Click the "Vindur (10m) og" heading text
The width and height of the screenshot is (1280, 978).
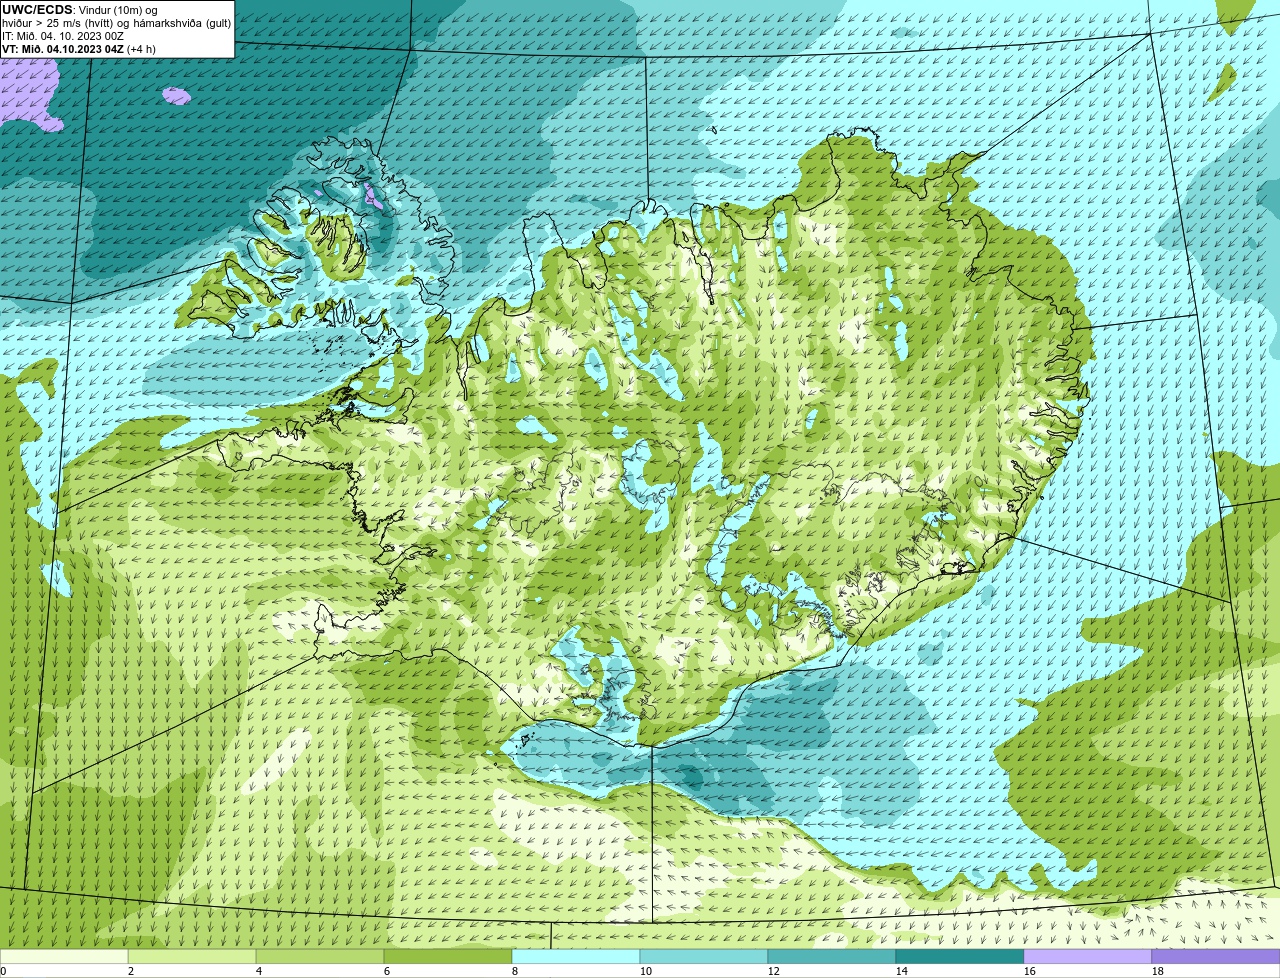point(117,10)
